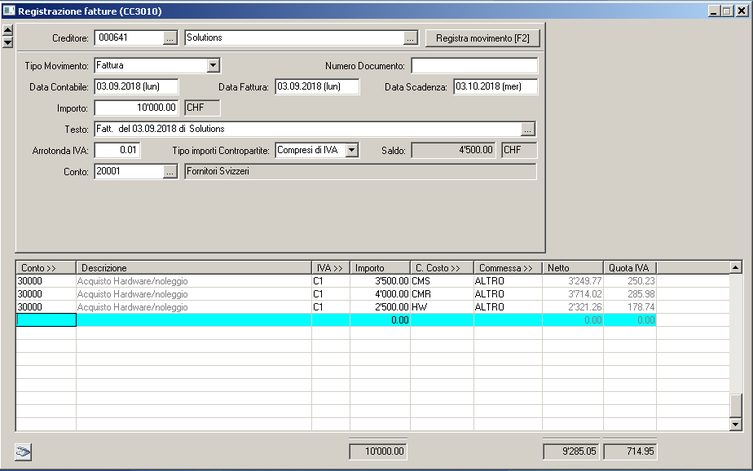Click into the Numero Documento field
Image resolution: width=753 pixels, height=471 pixels.
473,66
